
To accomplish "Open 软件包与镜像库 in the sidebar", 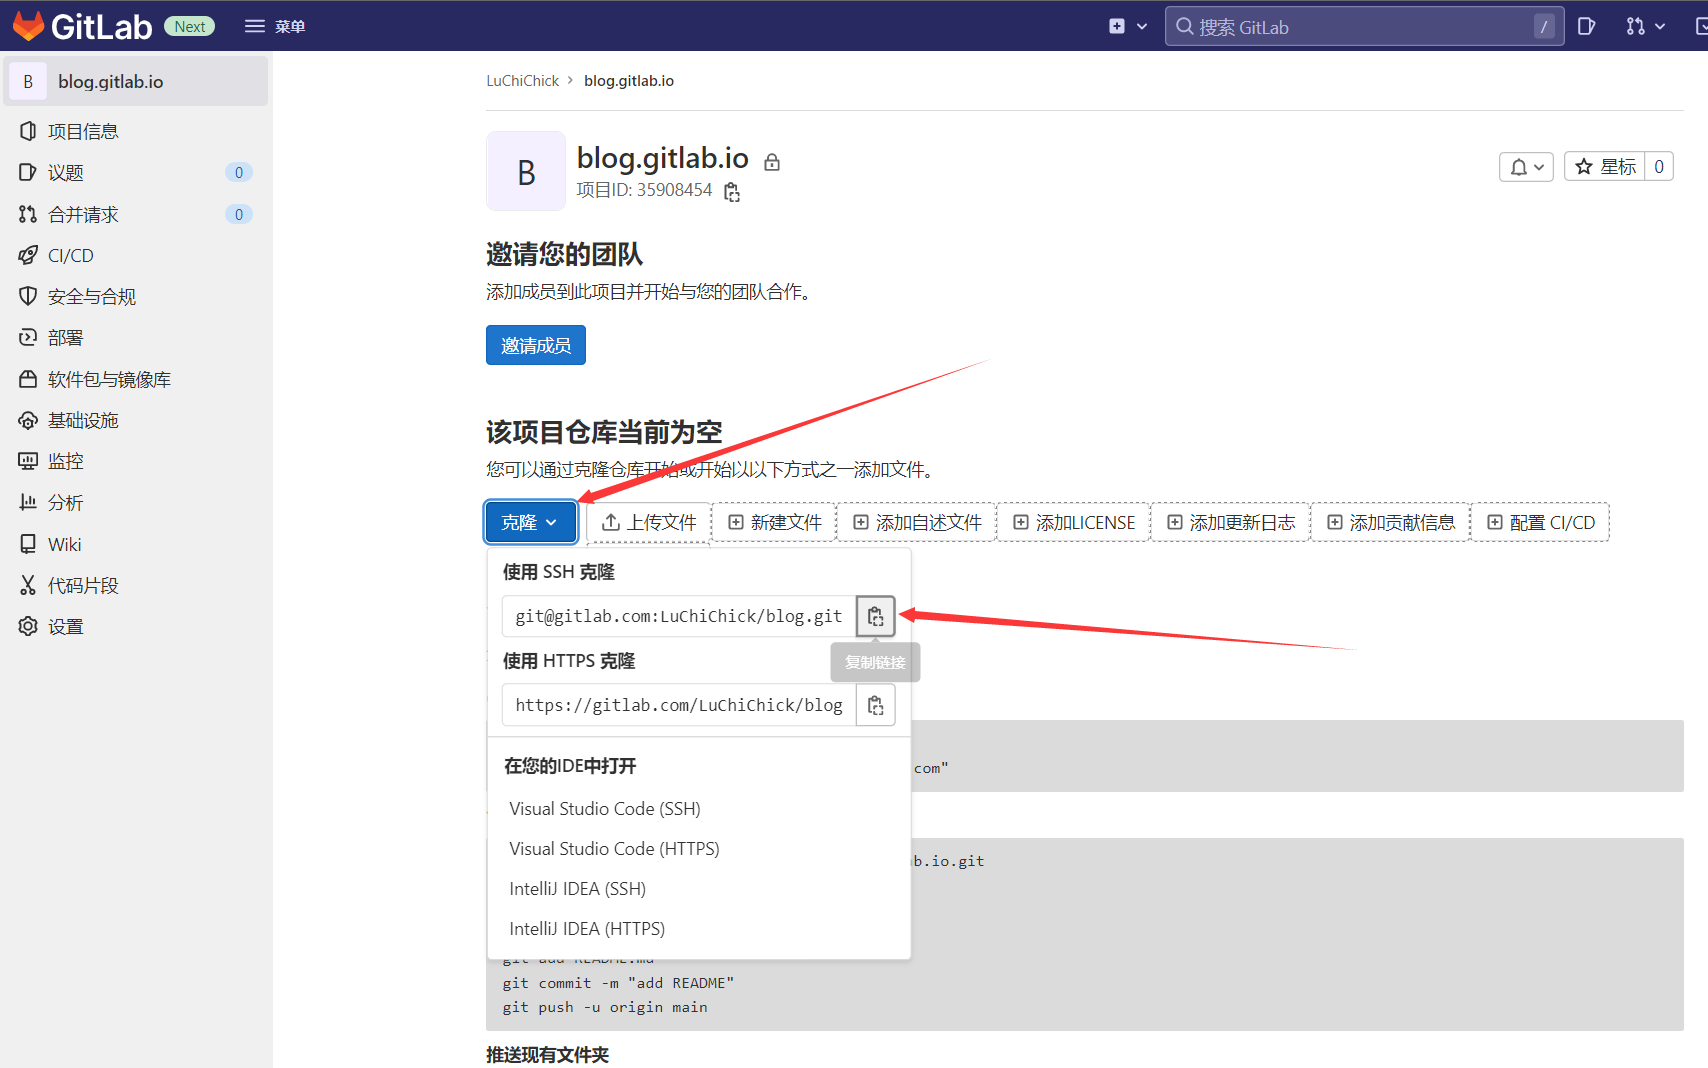I will pyautogui.click(x=136, y=379).
